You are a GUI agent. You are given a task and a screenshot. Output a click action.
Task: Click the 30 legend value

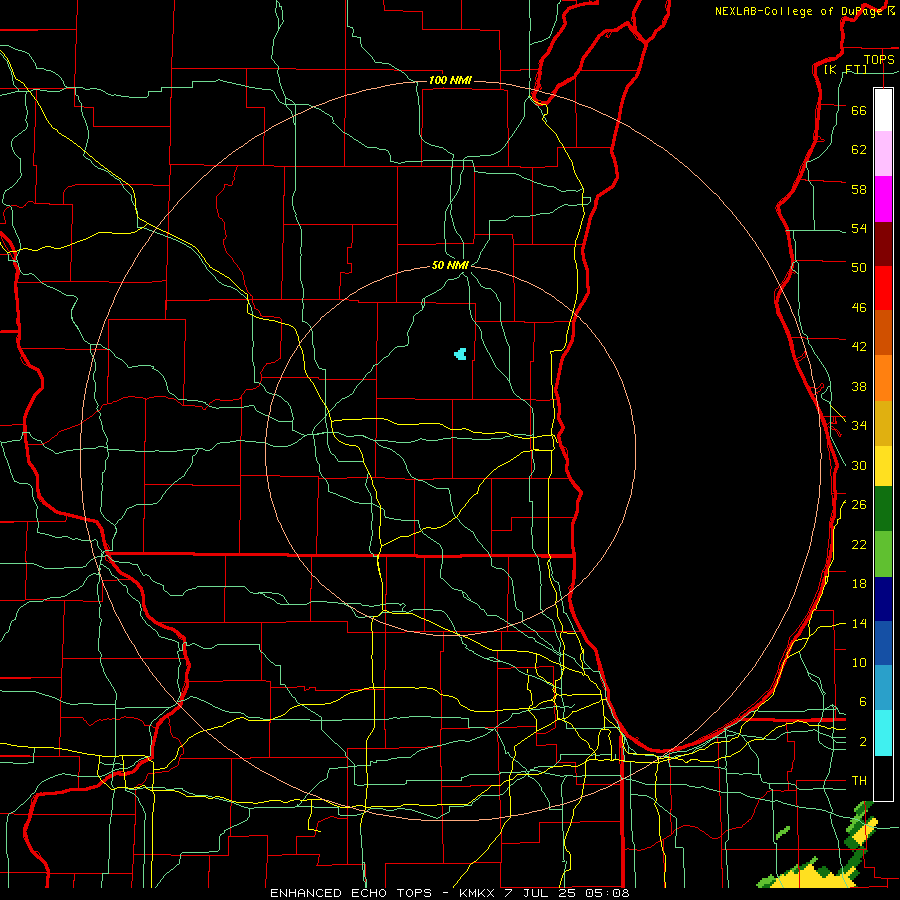coord(859,465)
